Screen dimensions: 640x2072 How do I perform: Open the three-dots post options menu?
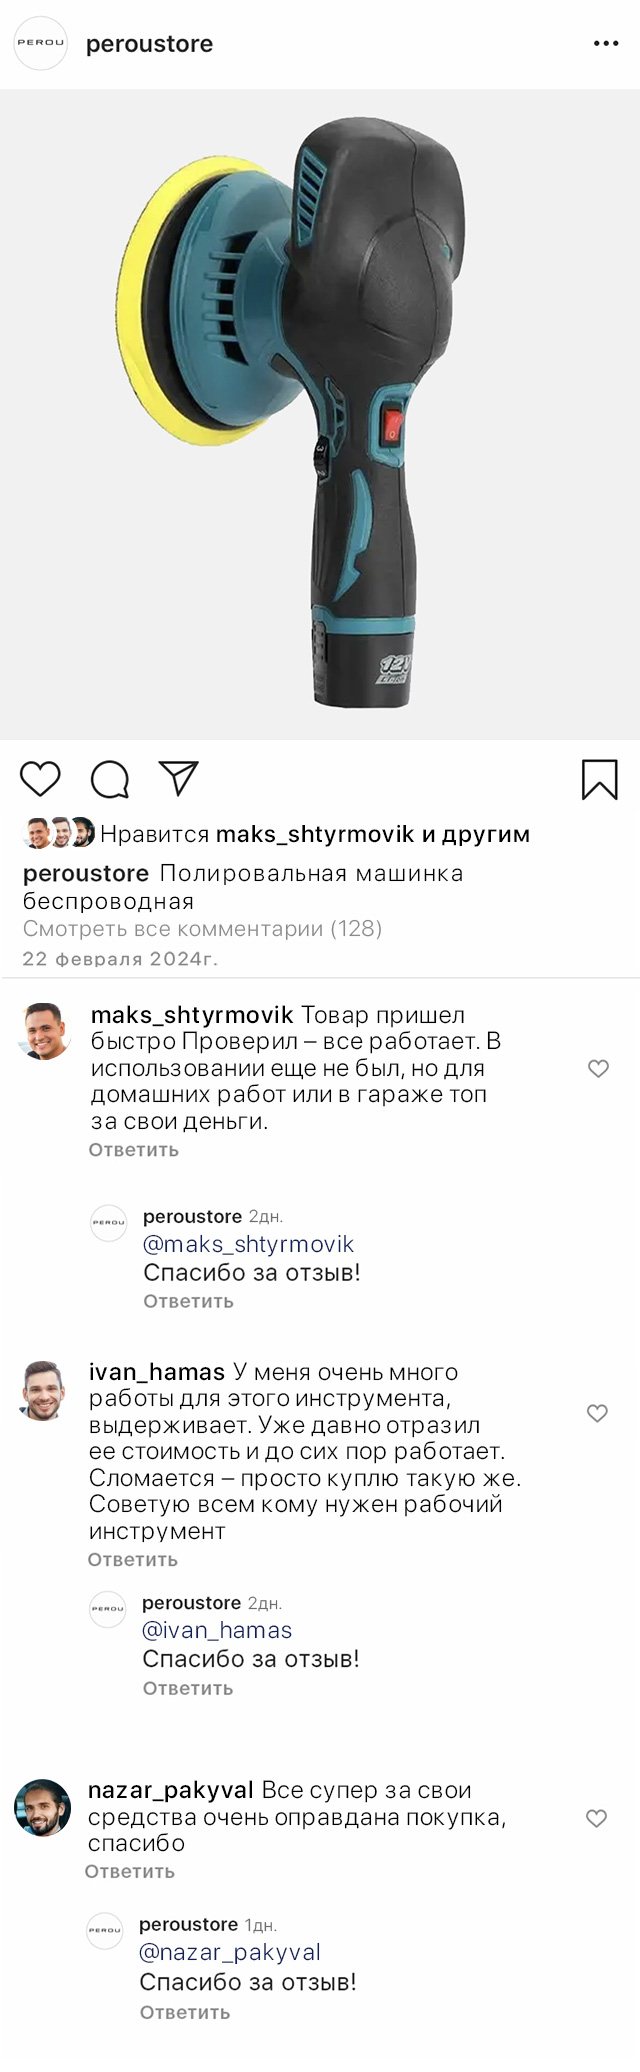pos(606,44)
